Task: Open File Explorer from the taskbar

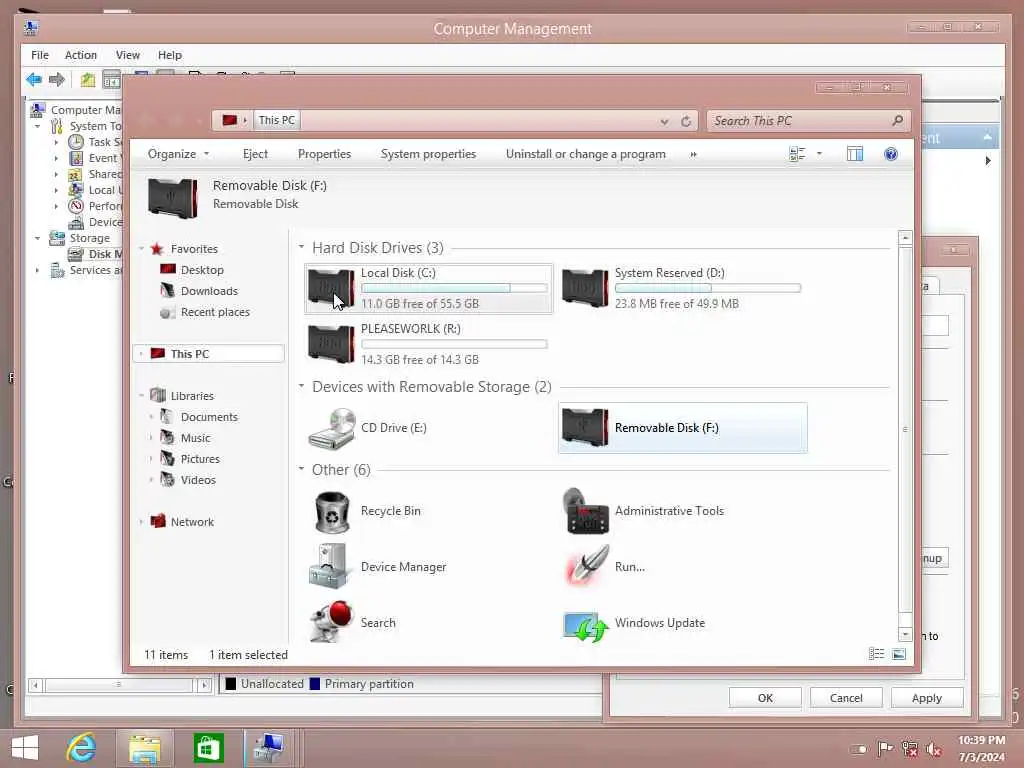Action: tap(144, 748)
